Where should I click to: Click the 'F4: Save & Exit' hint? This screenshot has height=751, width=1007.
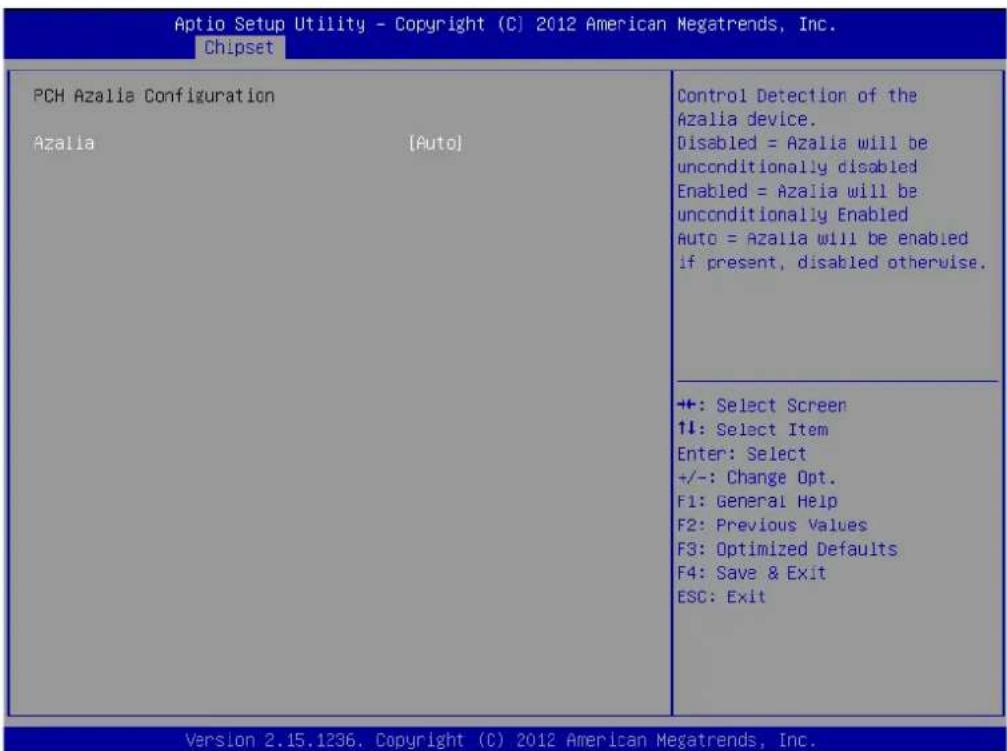pyautogui.click(x=751, y=572)
